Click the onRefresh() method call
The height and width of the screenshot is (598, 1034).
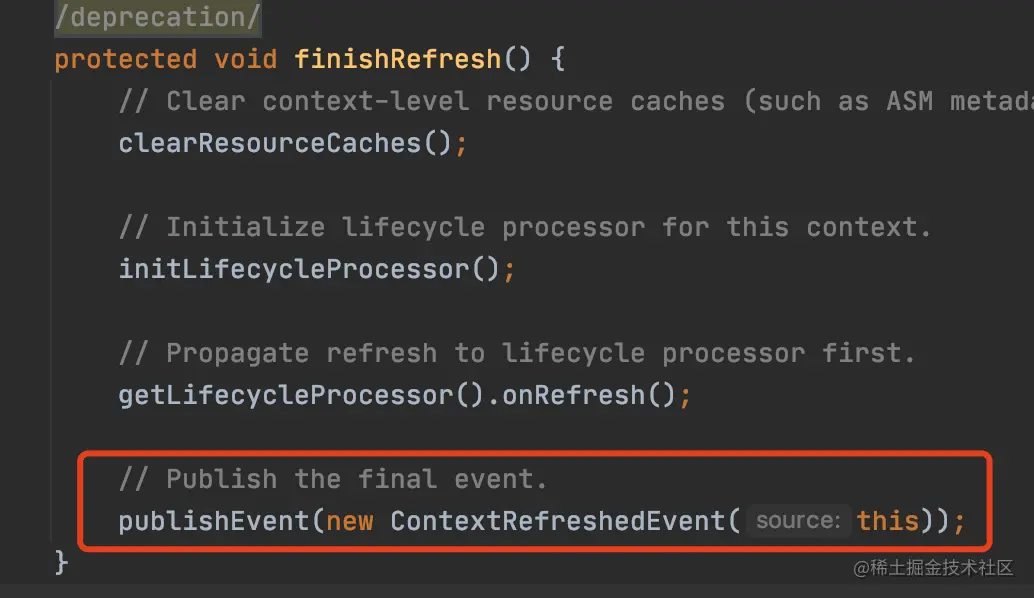[588, 396]
